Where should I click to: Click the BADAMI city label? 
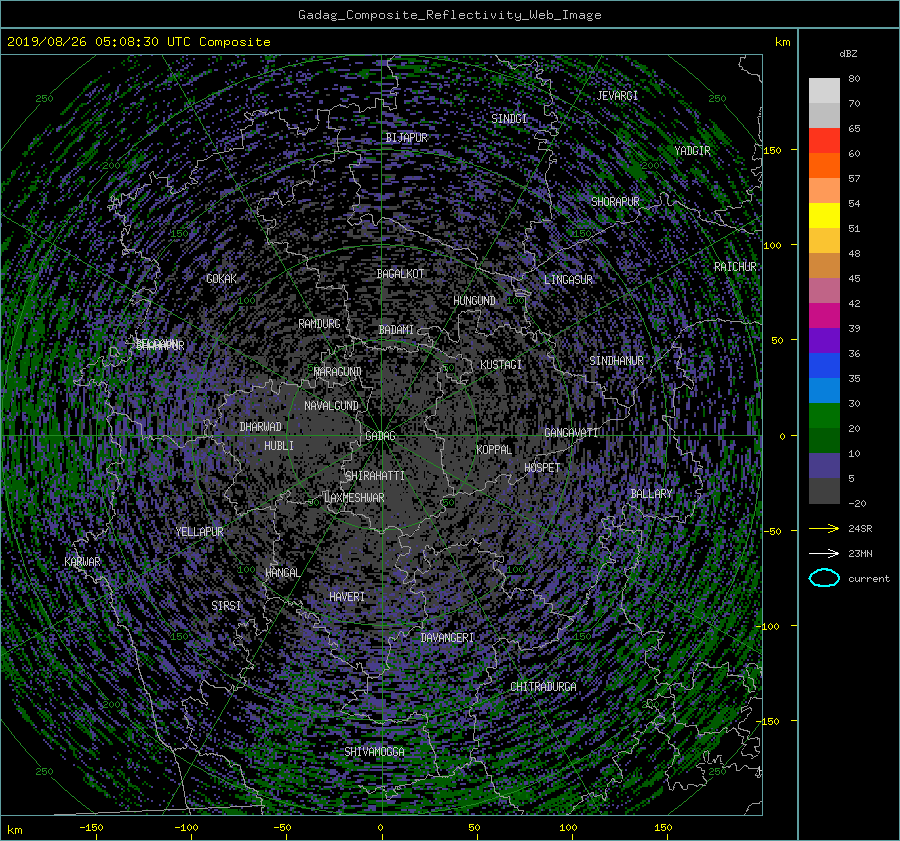(x=396, y=330)
